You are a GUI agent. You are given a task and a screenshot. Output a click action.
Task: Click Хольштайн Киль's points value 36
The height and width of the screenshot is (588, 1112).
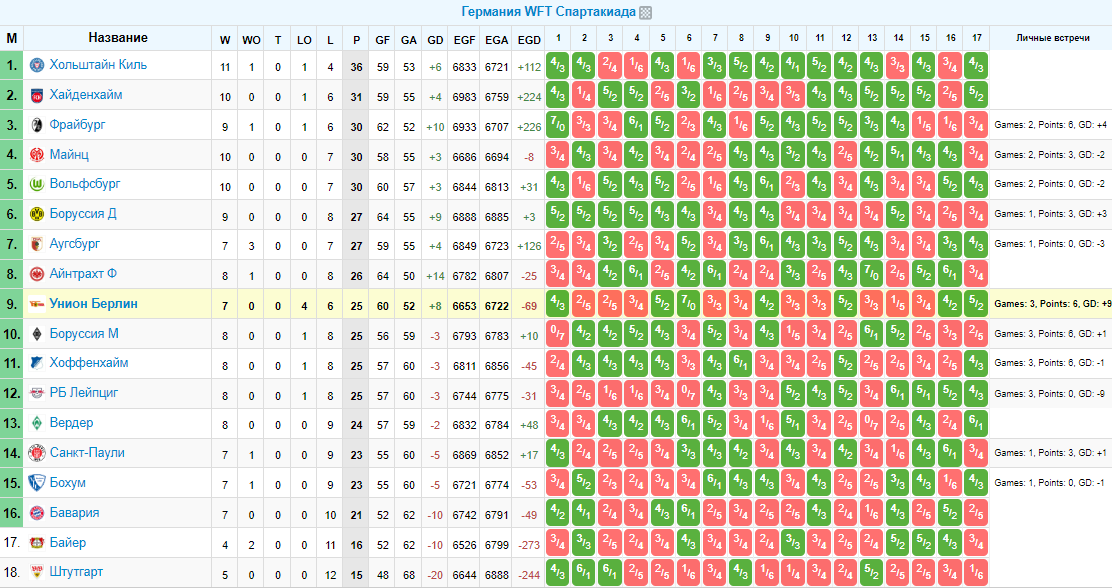pos(356,67)
